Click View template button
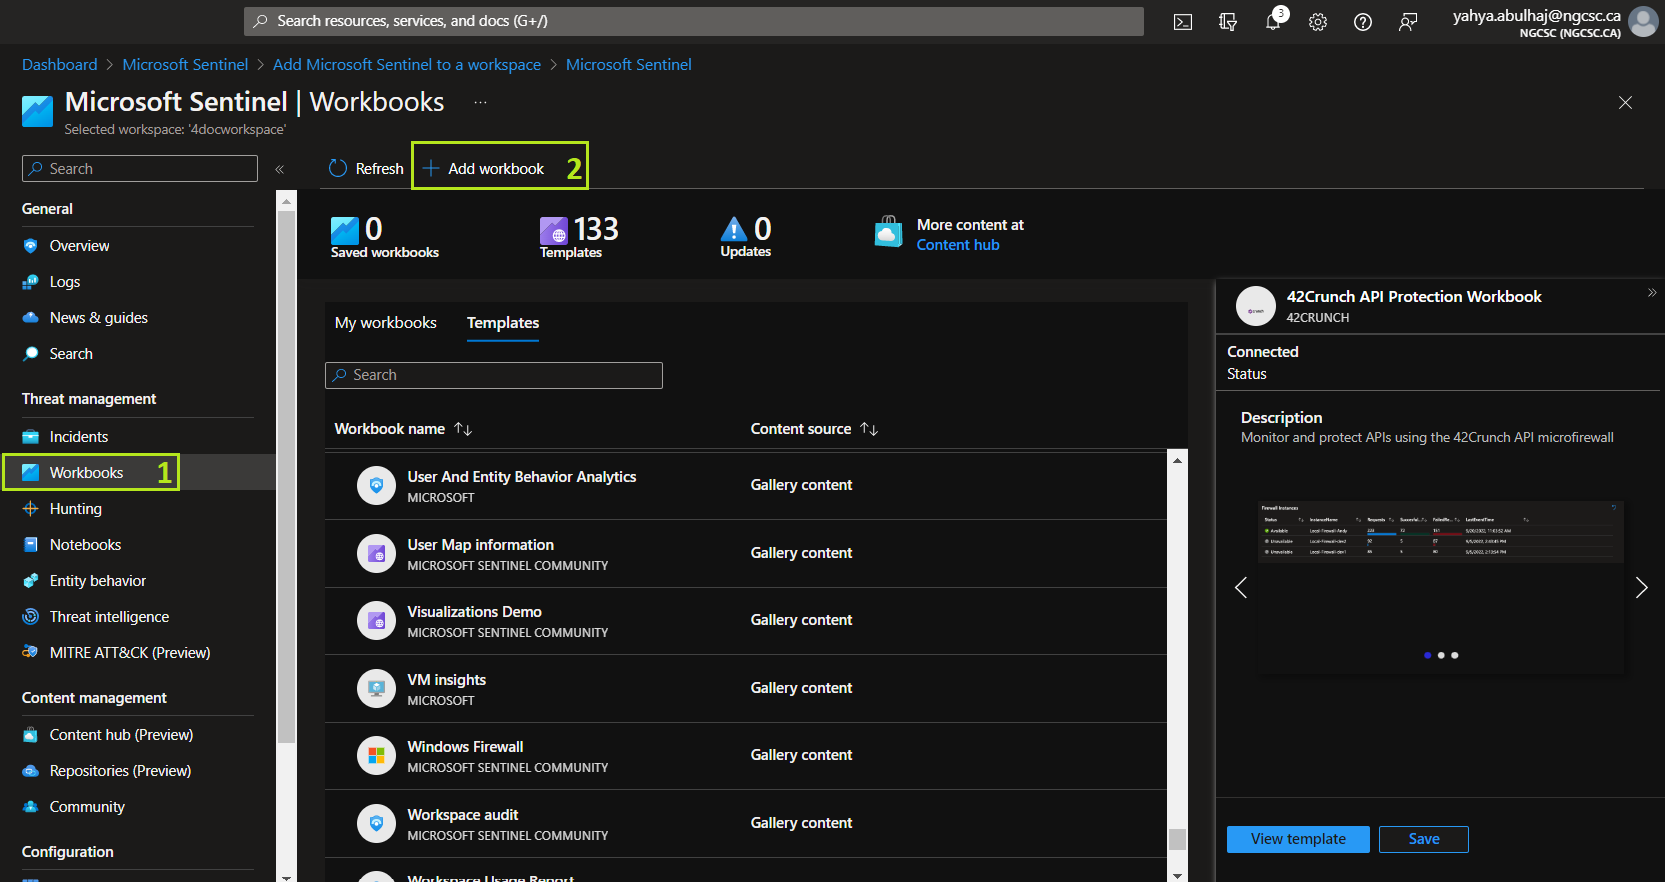Viewport: 1665px width, 882px height. [1298, 839]
